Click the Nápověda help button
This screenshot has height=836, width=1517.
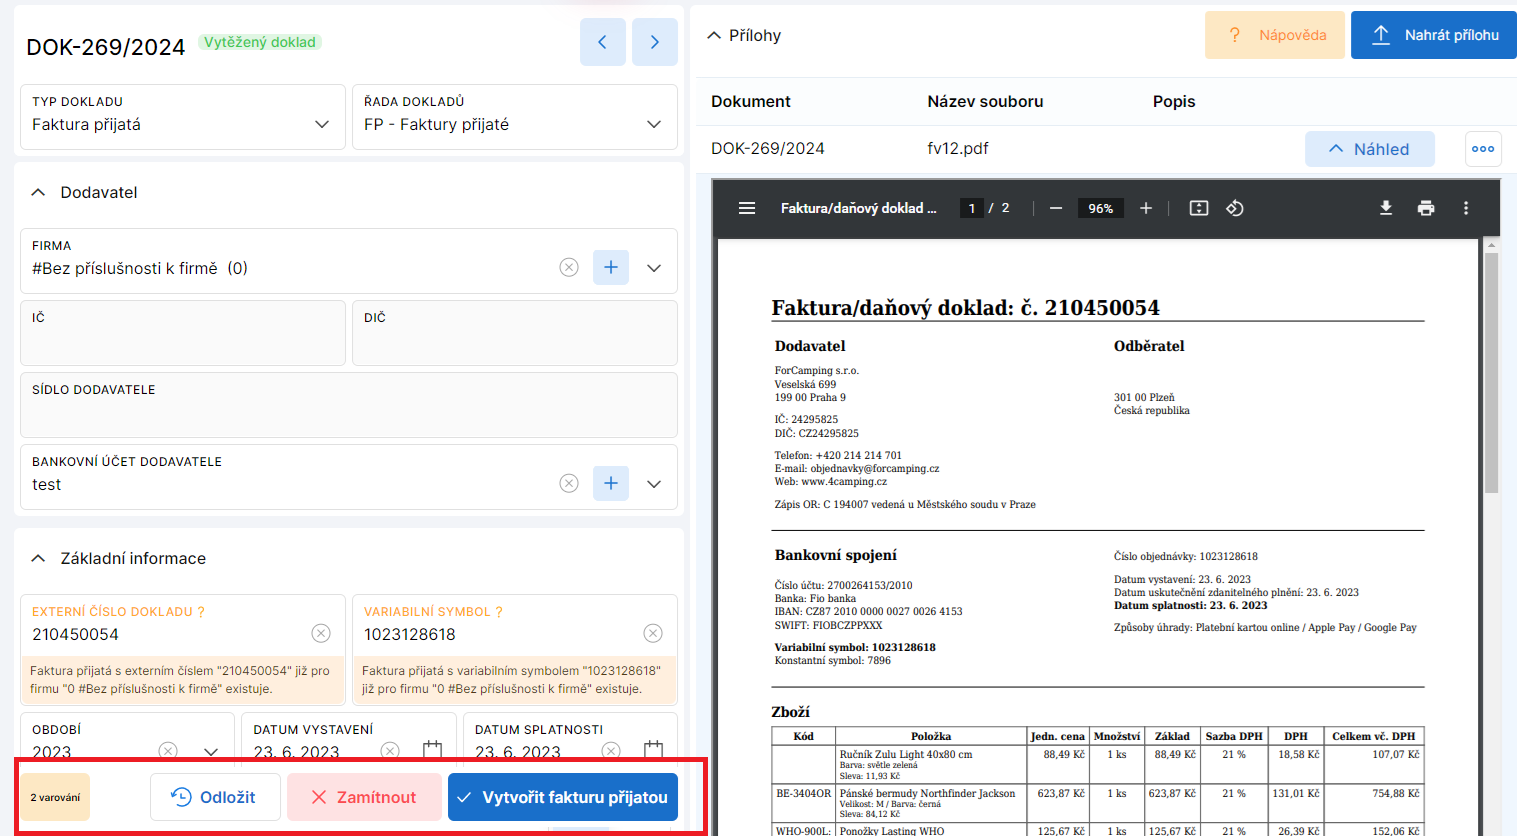pyautogui.click(x=1275, y=35)
